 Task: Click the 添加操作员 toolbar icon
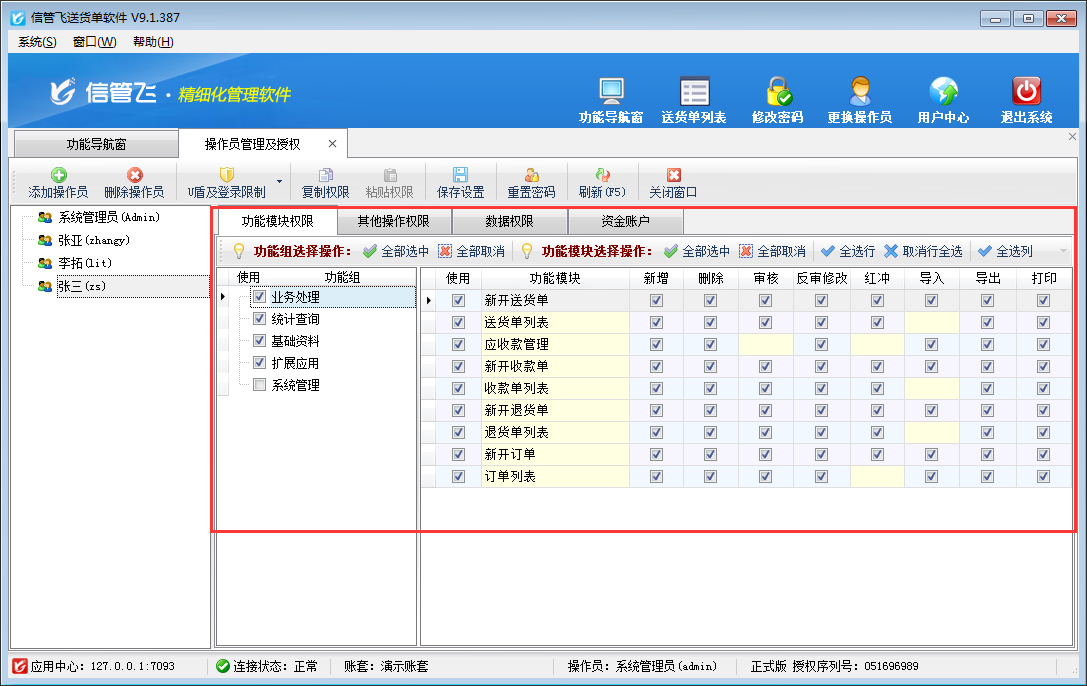[x=58, y=175]
